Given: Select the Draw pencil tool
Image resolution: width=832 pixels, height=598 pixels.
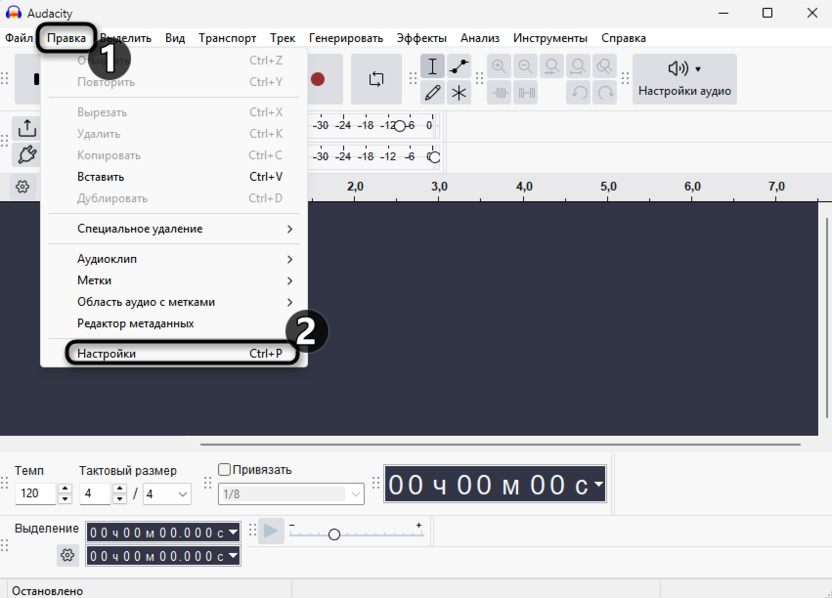Looking at the screenshot, I should click(x=432, y=93).
